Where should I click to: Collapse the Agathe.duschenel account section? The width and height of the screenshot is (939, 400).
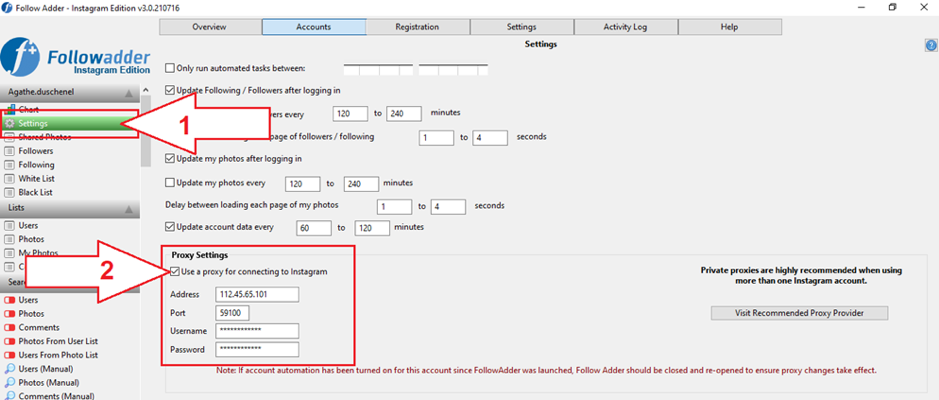click(x=128, y=93)
